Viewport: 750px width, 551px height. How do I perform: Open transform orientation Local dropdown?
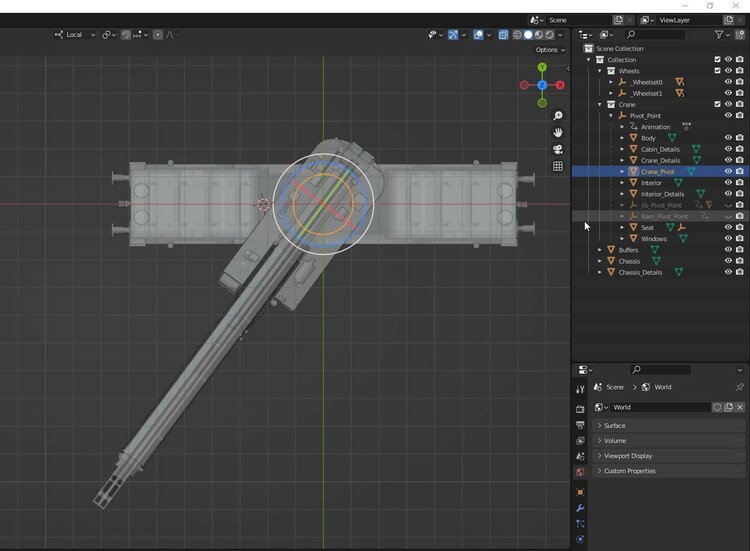[75, 35]
